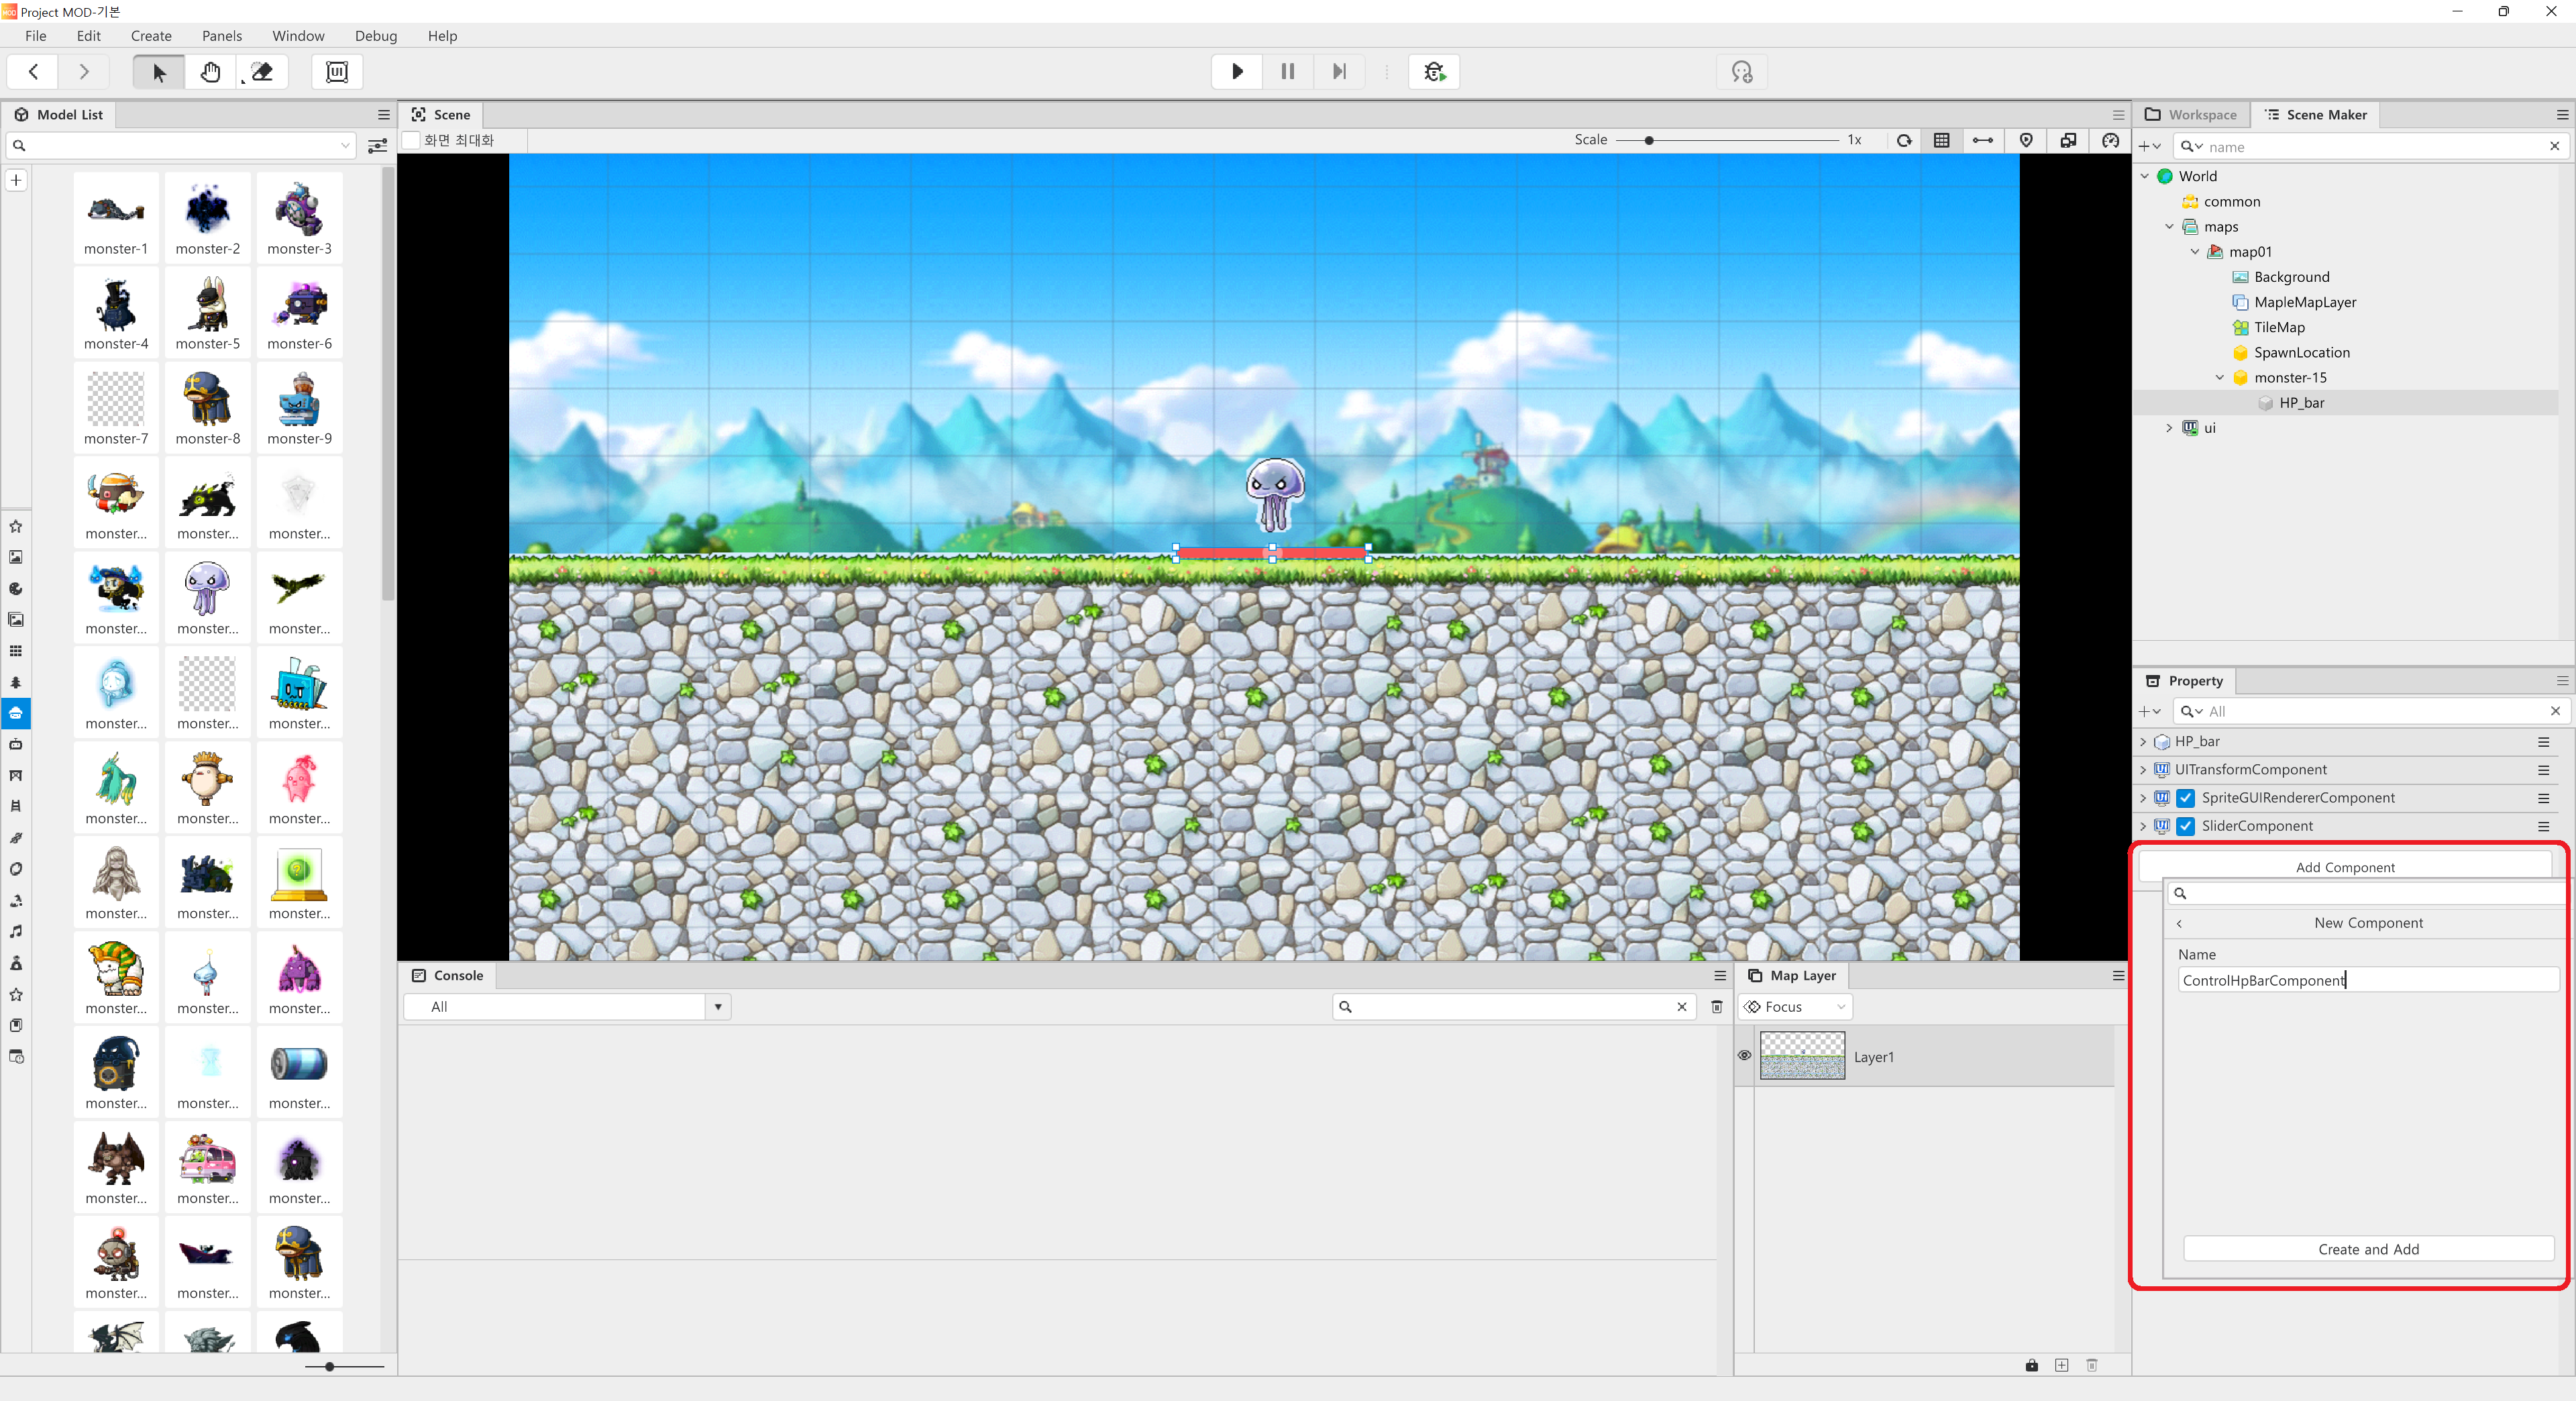Open the Model List search dropdown arrow
The image size is (2576, 1401).
pyautogui.click(x=345, y=146)
